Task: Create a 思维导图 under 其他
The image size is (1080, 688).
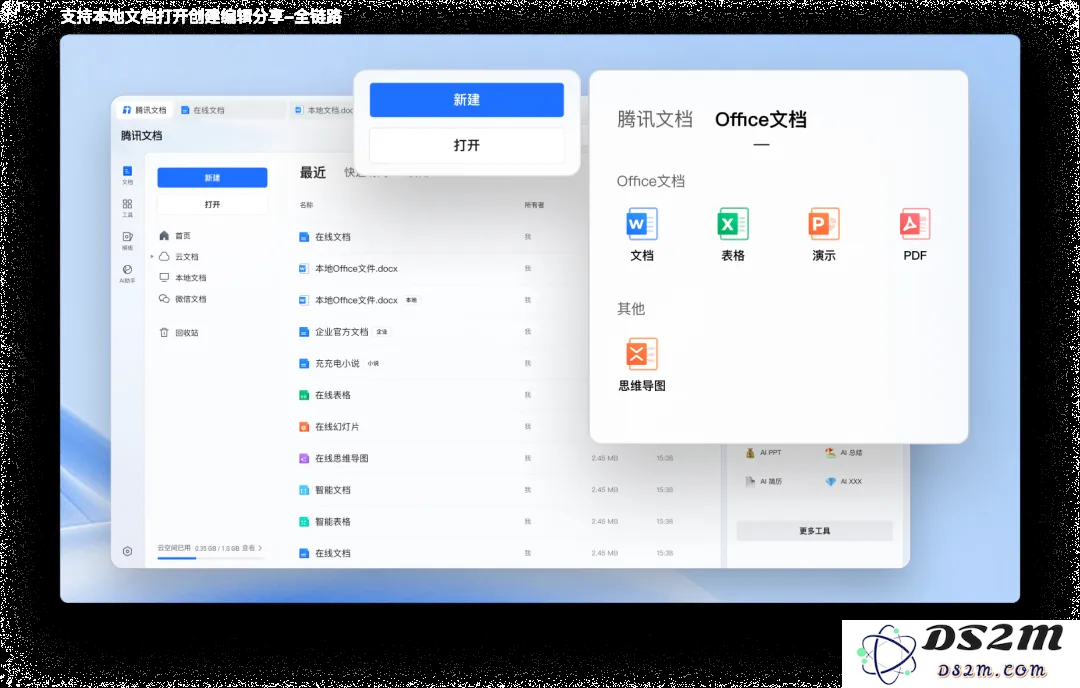Action: pos(642,364)
